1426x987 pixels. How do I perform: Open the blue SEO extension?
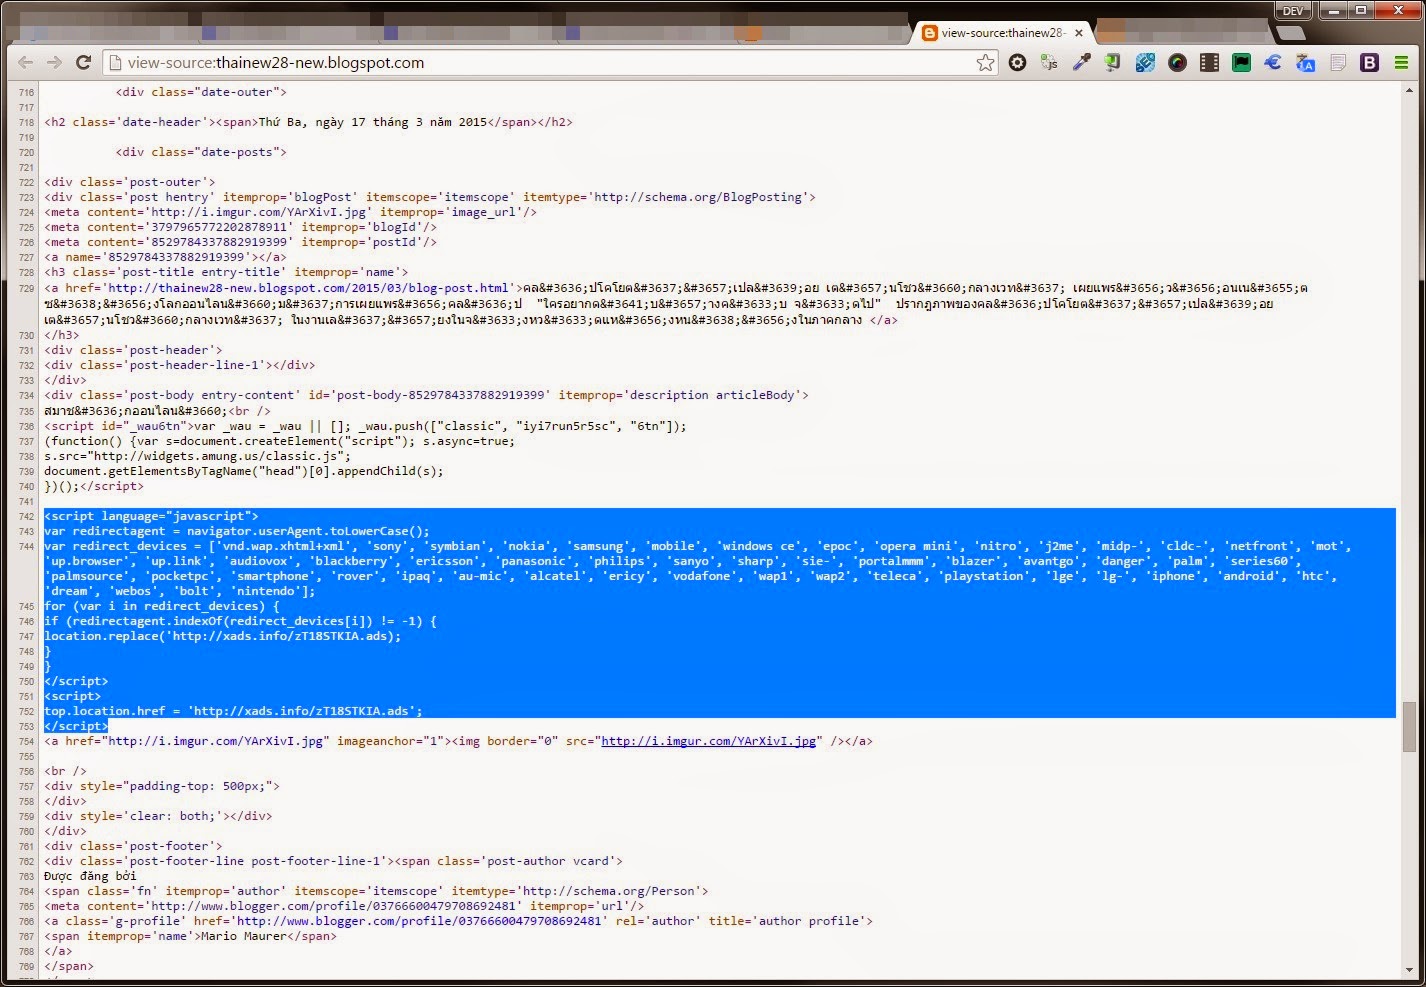click(x=1145, y=62)
